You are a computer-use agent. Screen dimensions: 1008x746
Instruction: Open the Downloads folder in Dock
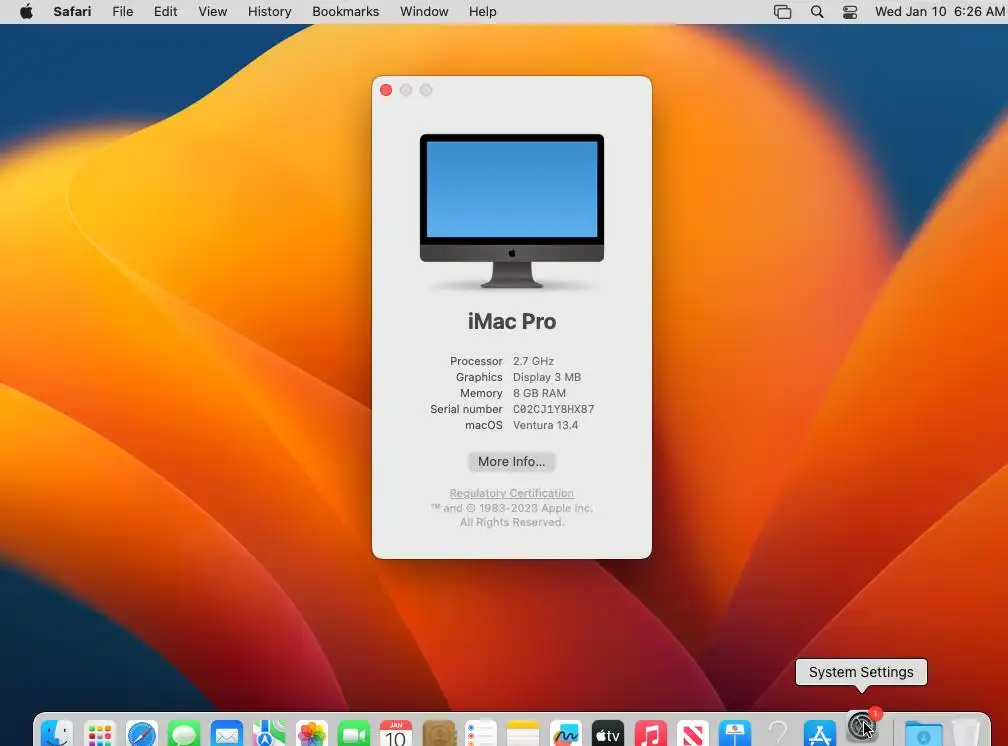(x=924, y=734)
